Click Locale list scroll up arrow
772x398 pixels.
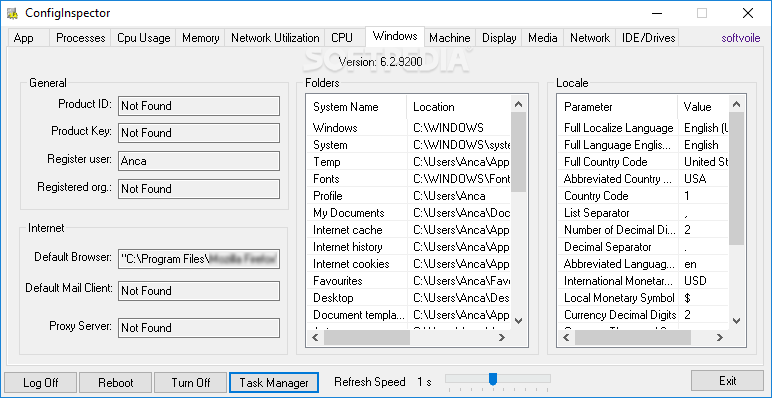pyautogui.click(x=737, y=104)
